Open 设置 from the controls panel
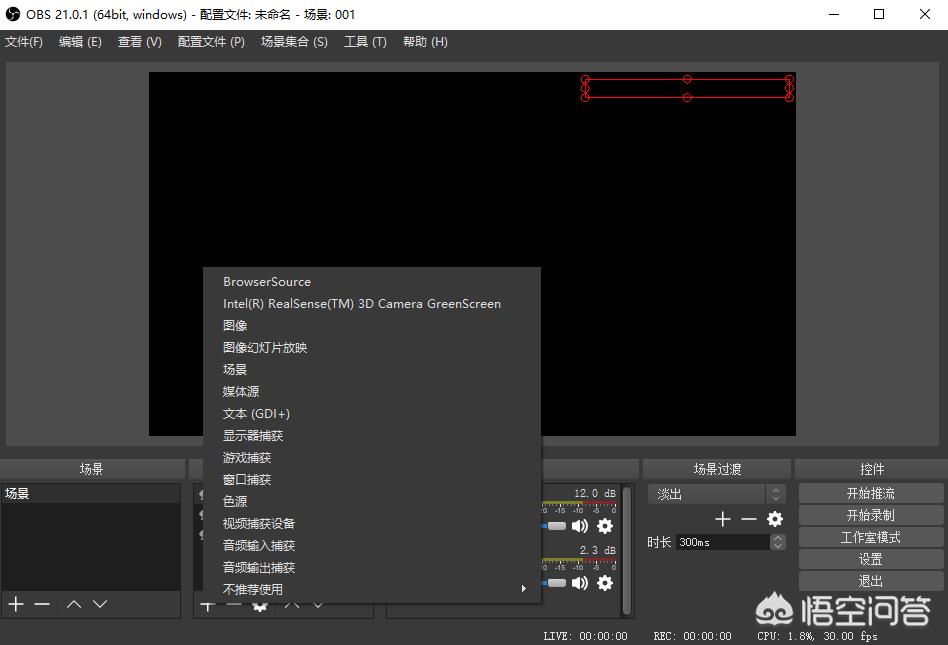948x645 pixels. pyautogui.click(x=871, y=559)
